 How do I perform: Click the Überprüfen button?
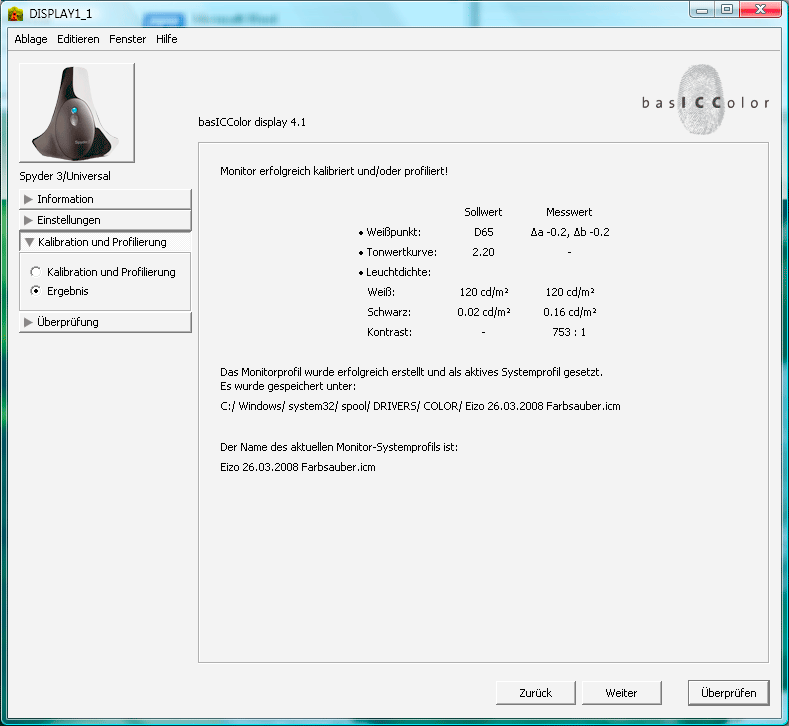pyautogui.click(x=728, y=692)
